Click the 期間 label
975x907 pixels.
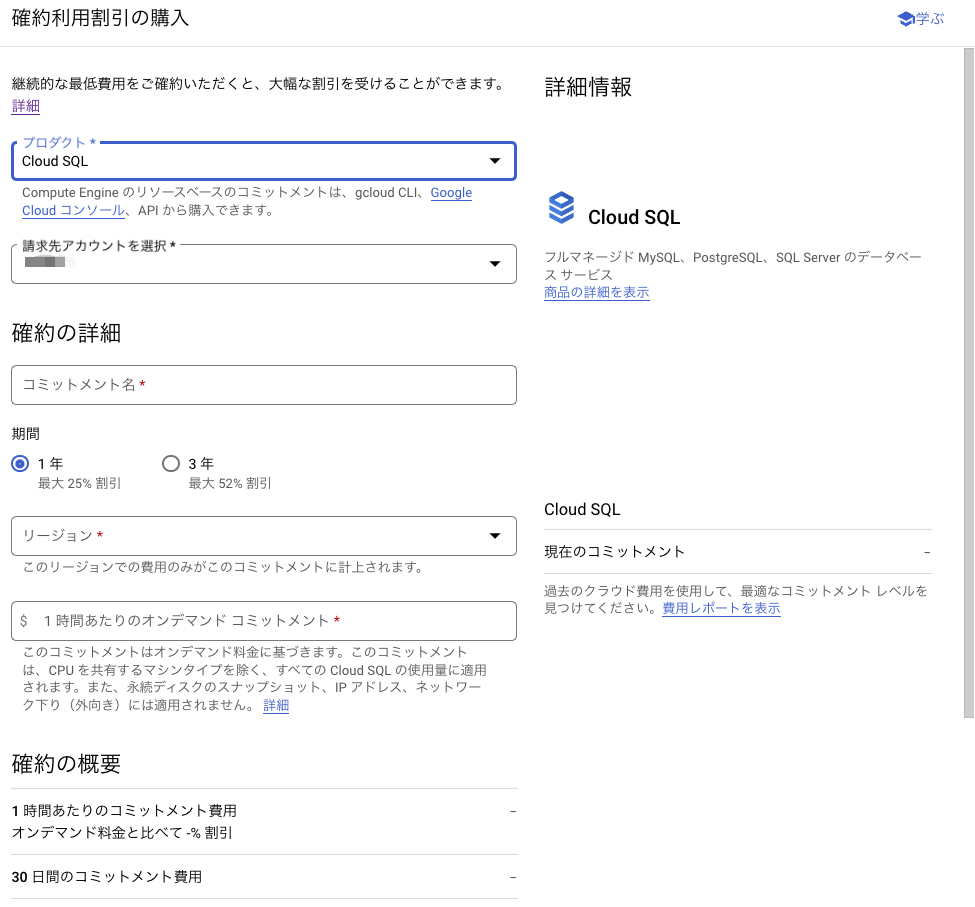25,434
